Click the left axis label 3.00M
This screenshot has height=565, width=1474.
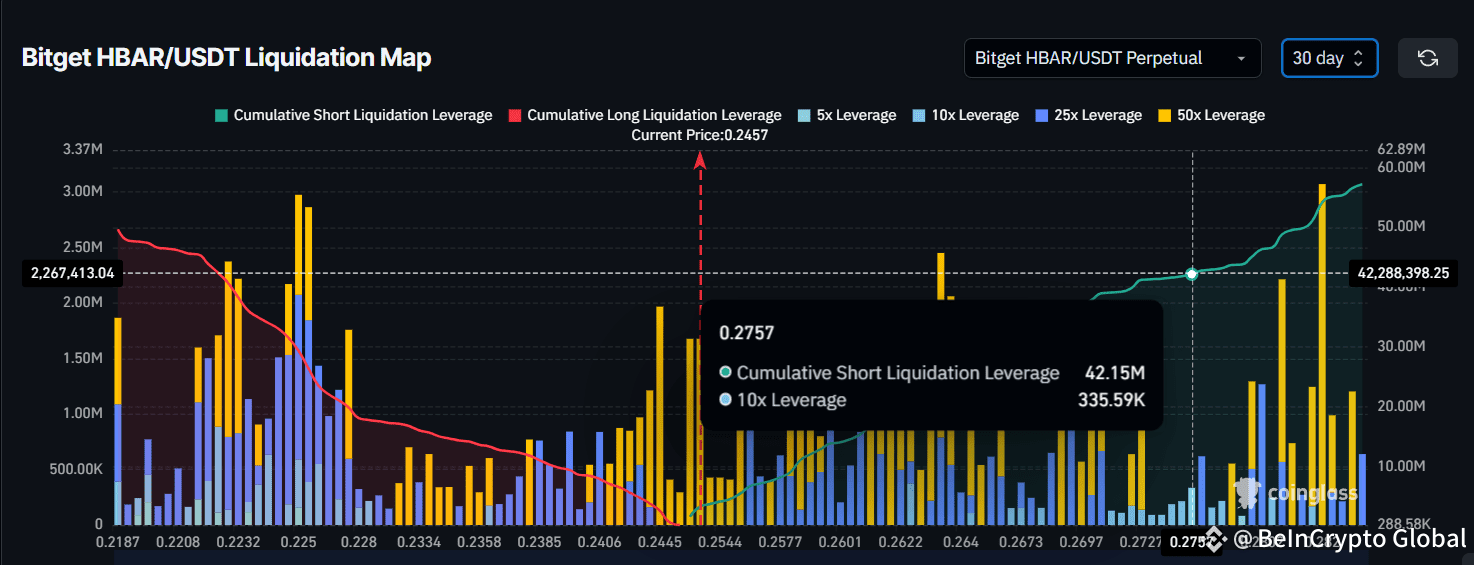pos(83,191)
